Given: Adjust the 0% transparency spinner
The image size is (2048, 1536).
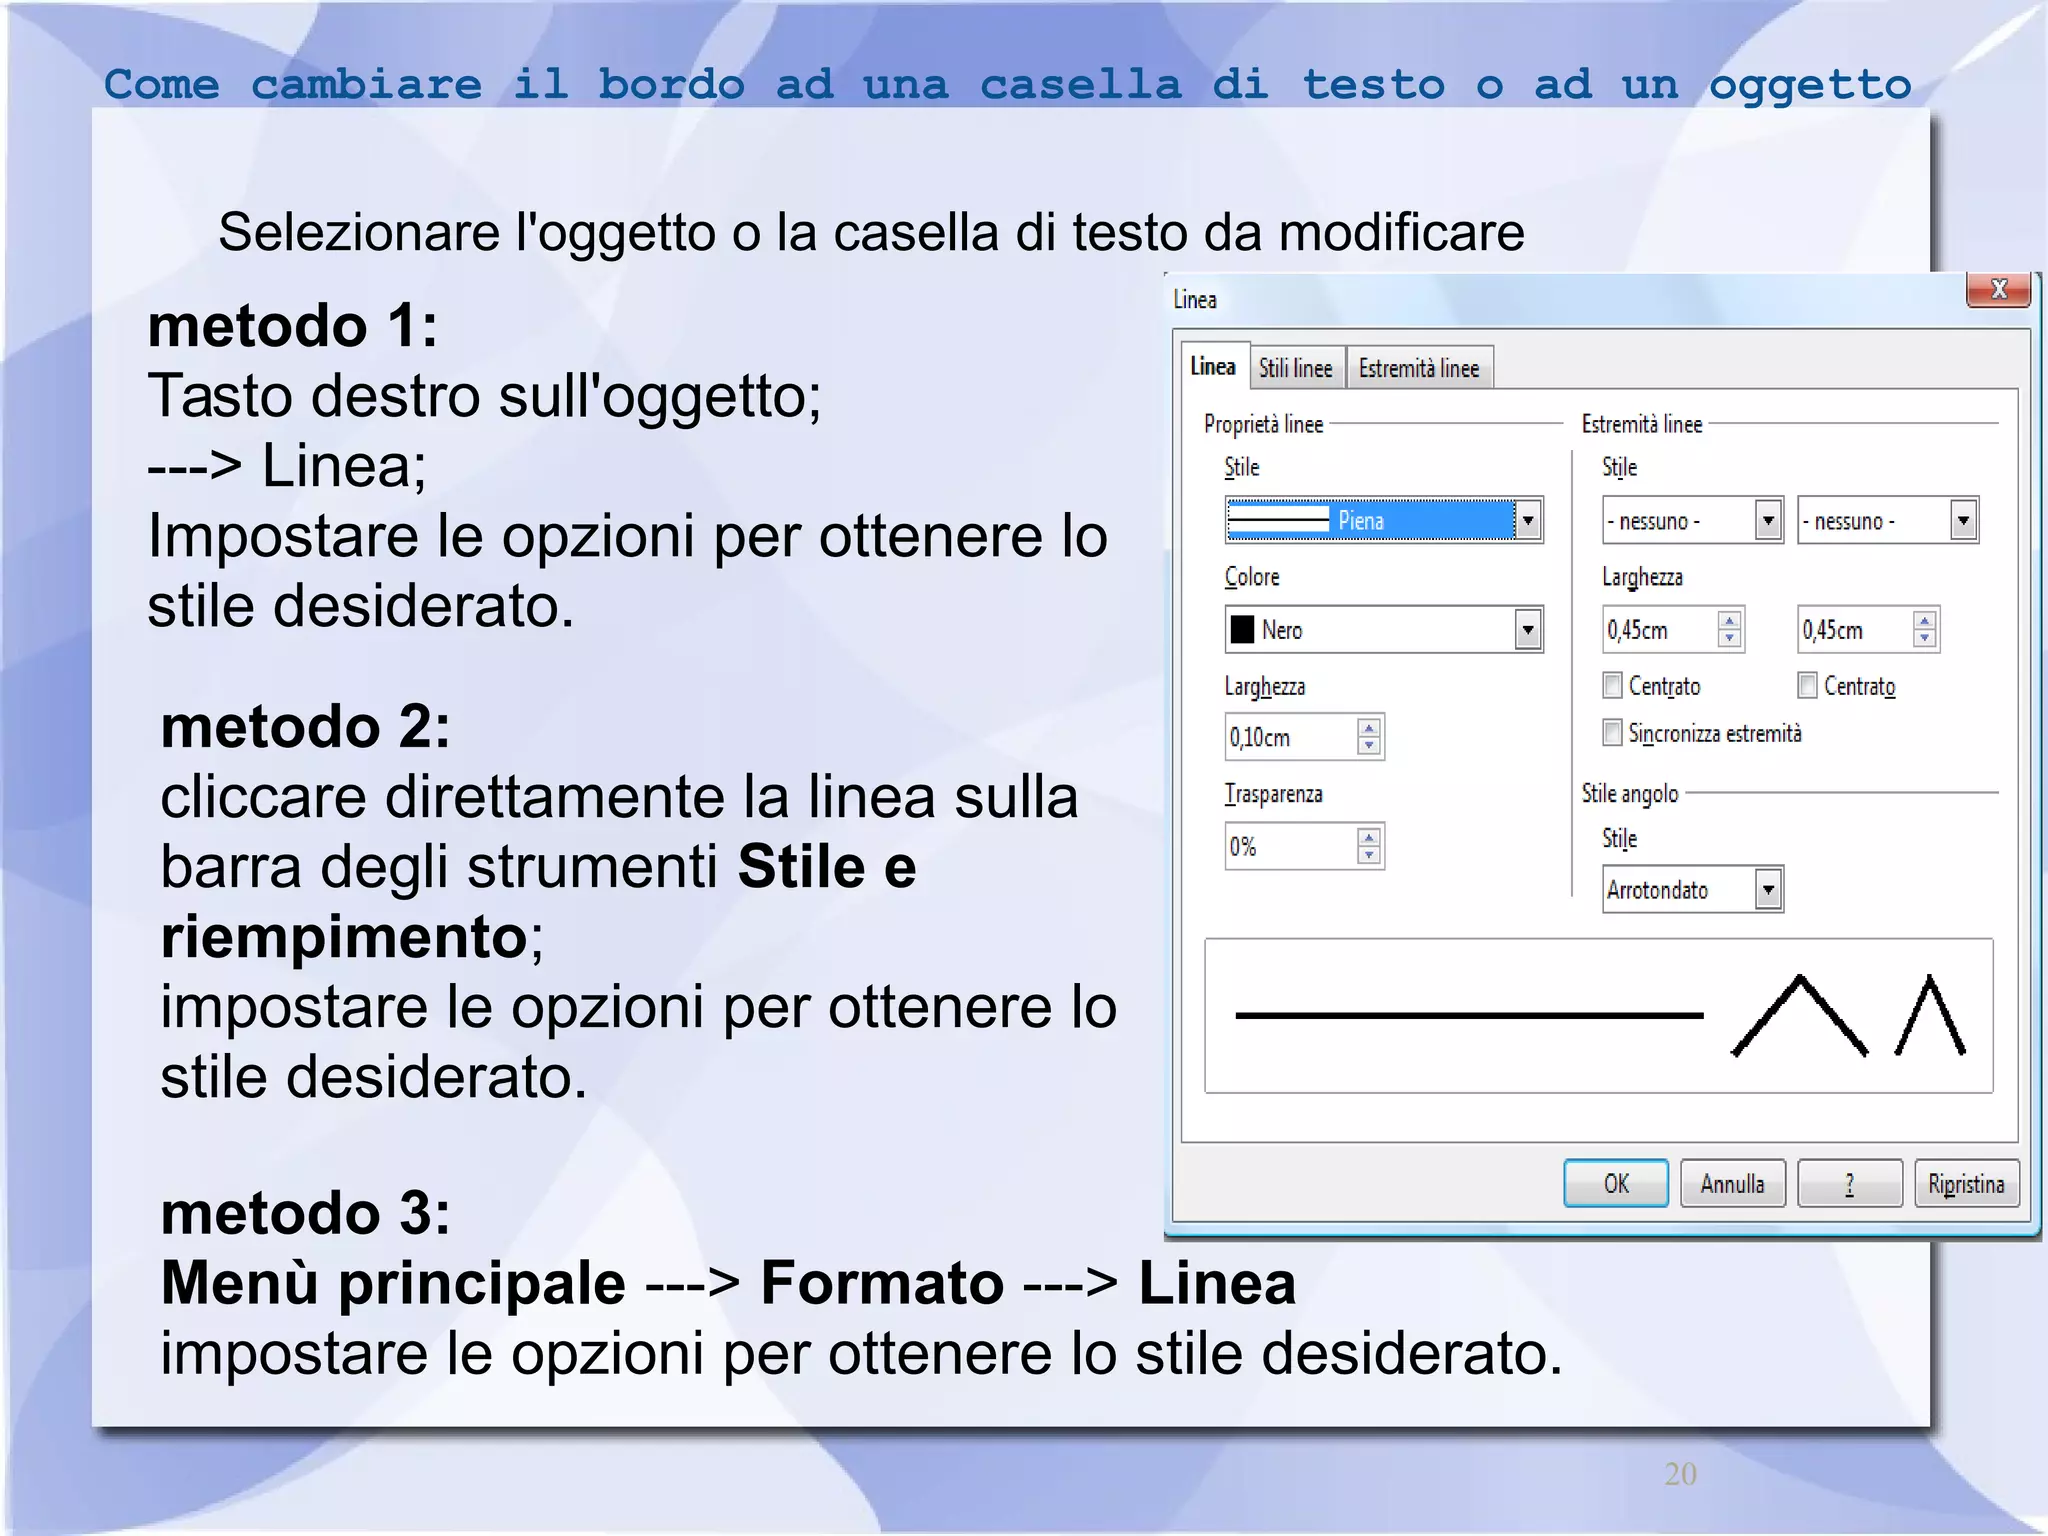Looking at the screenshot, I should pyautogui.click(x=1369, y=847).
